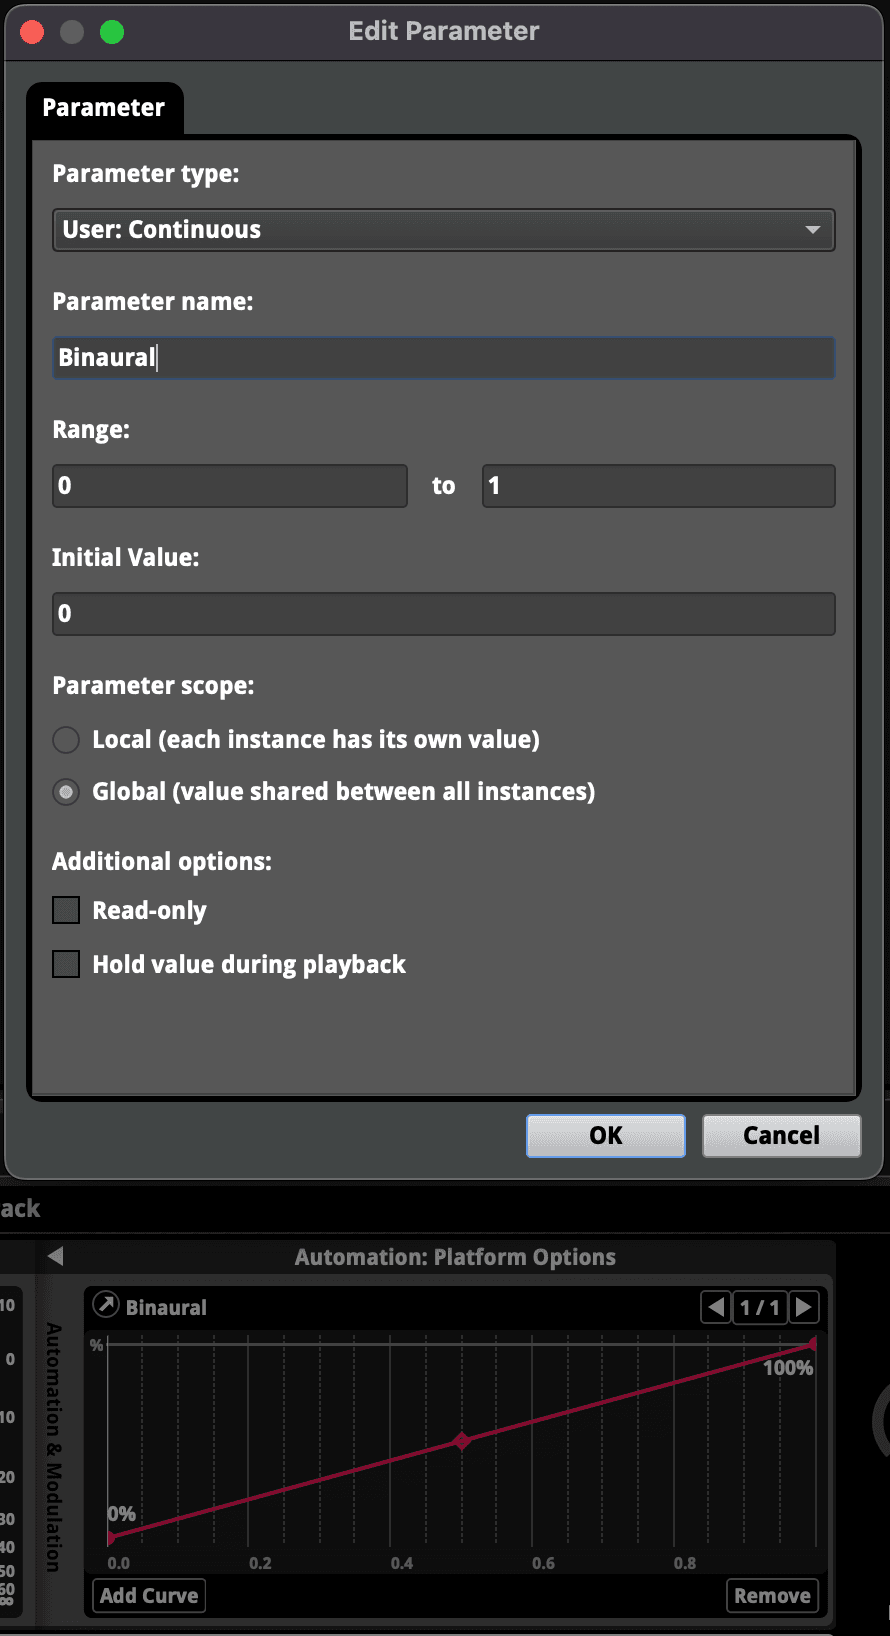Click the Range upper bound field
This screenshot has height=1636, width=890.
tap(657, 485)
